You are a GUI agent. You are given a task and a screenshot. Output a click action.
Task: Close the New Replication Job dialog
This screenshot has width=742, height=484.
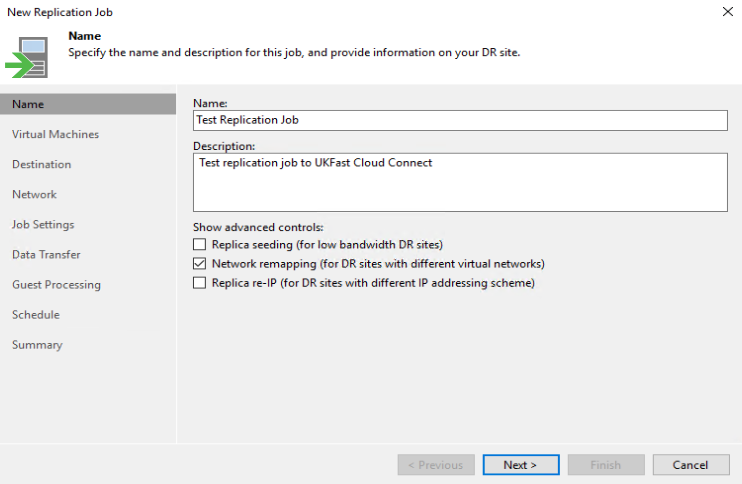click(726, 11)
